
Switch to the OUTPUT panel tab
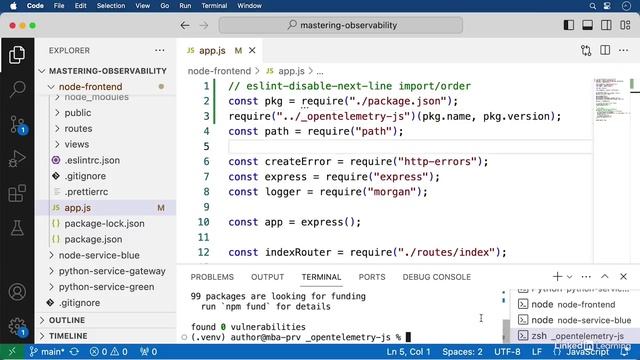point(267,277)
